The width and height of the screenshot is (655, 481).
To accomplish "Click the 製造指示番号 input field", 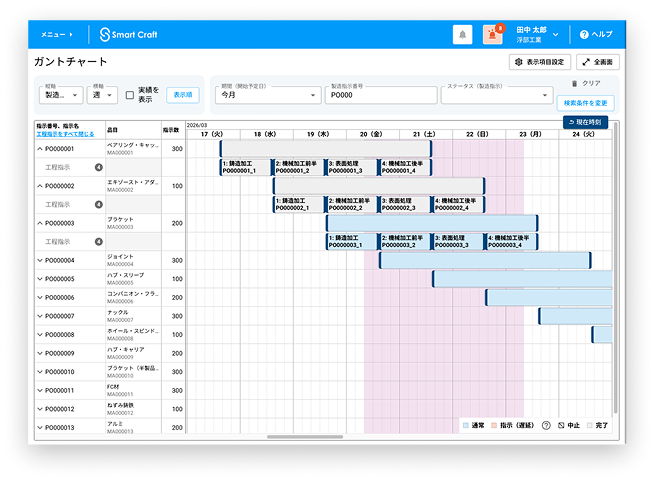I will [382, 95].
